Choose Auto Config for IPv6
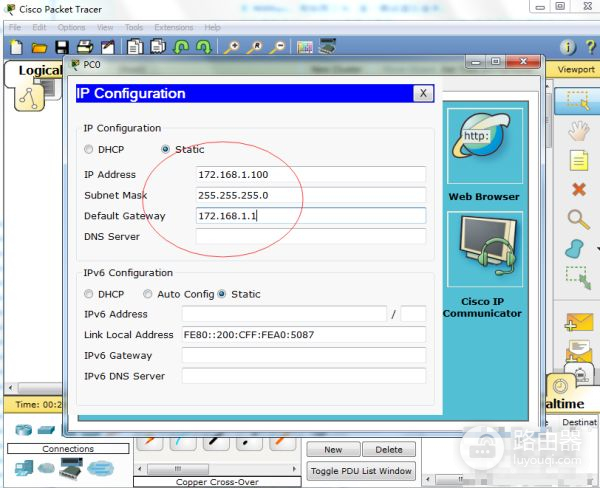Viewport: 600px width, 488px height. pos(148,294)
